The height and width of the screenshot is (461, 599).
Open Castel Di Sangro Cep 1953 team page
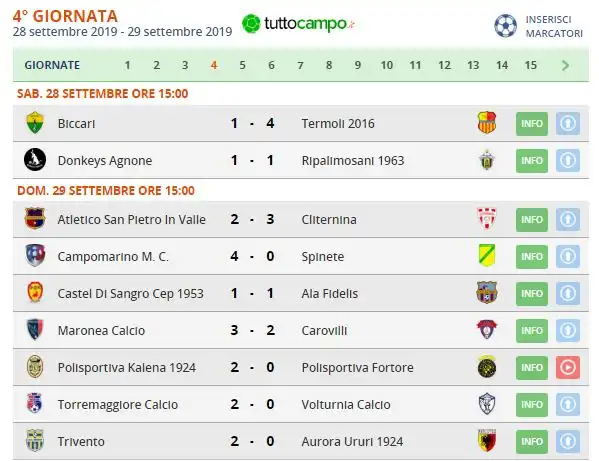click(x=130, y=294)
